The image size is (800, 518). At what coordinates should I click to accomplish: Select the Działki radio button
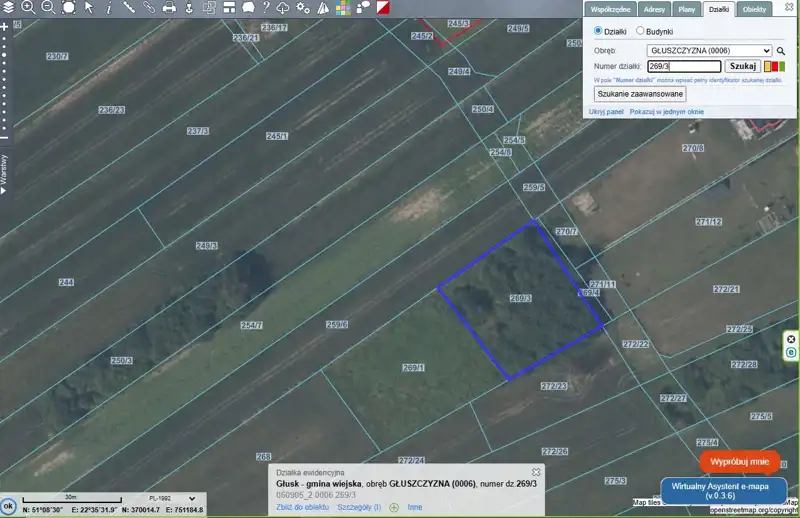(x=598, y=32)
